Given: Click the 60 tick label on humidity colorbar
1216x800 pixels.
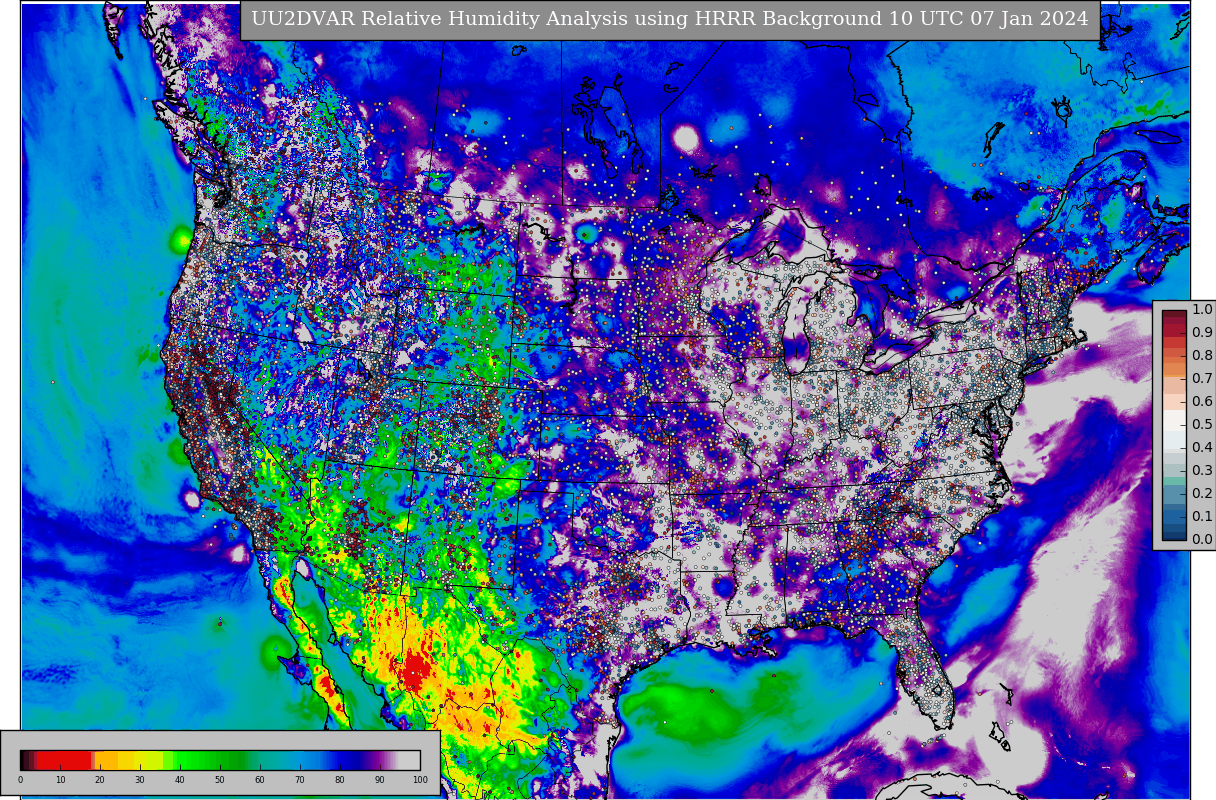Looking at the screenshot, I should pos(260,780).
